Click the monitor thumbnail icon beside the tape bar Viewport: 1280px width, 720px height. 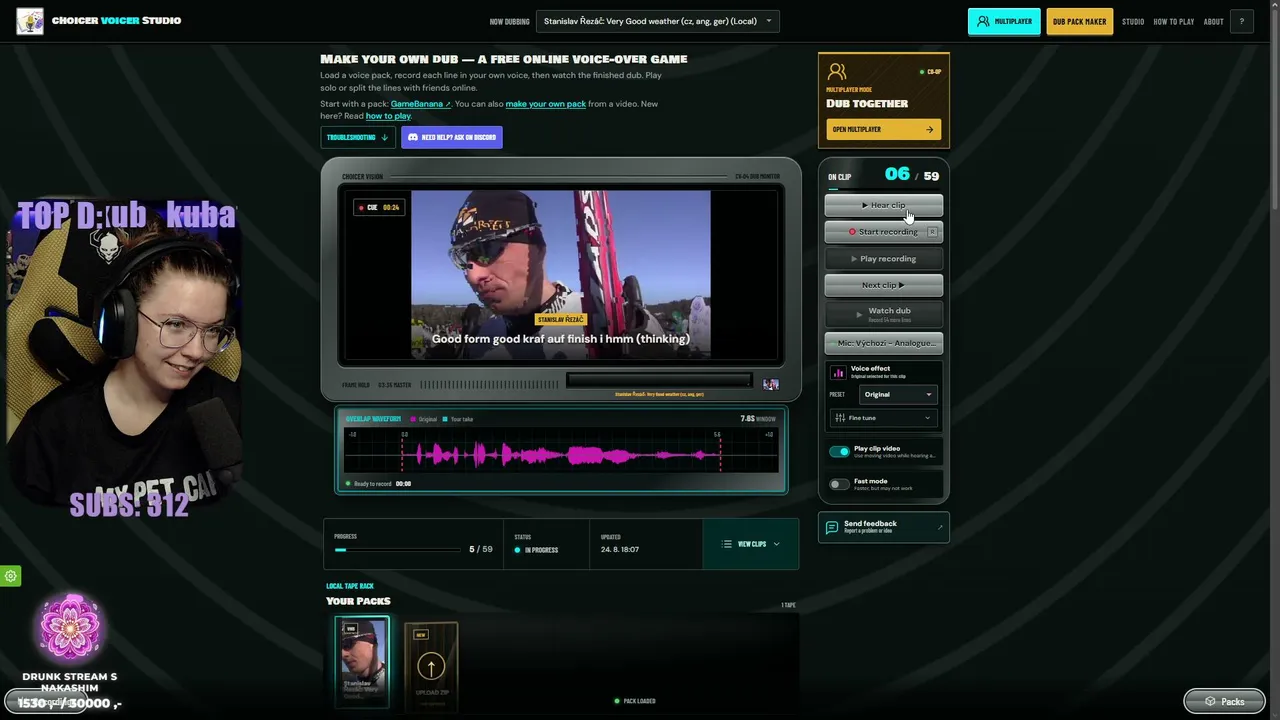[x=771, y=384]
